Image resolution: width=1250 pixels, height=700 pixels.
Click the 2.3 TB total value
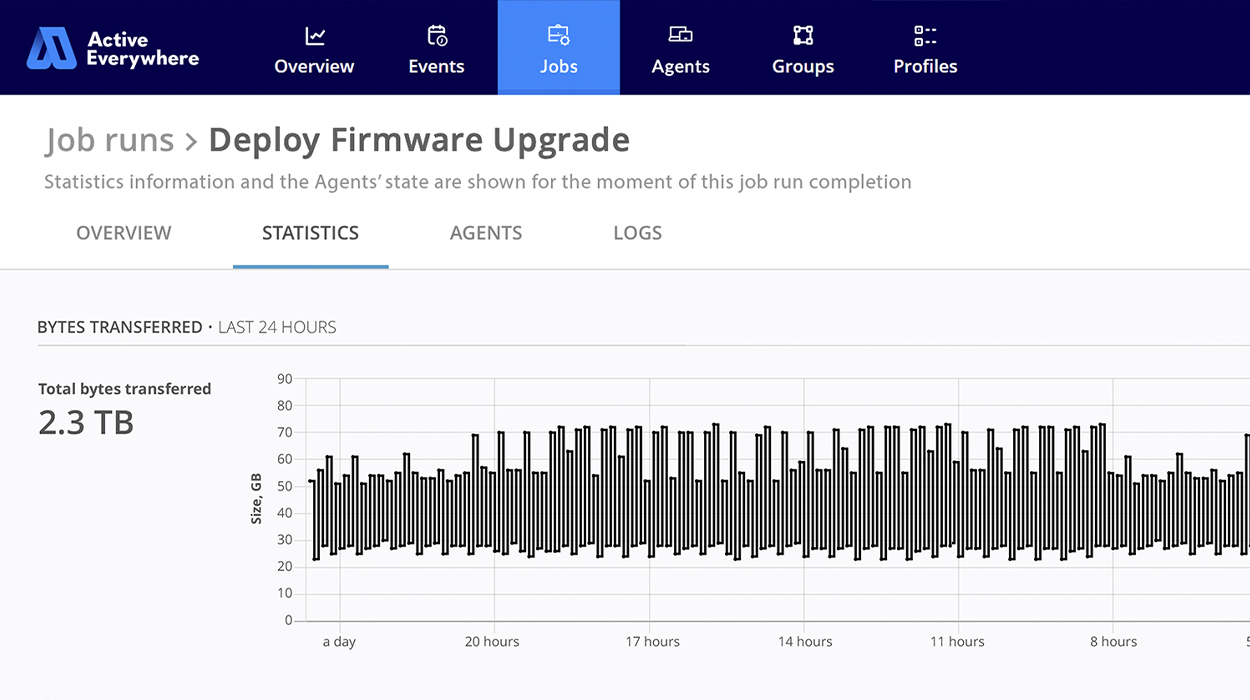point(85,422)
